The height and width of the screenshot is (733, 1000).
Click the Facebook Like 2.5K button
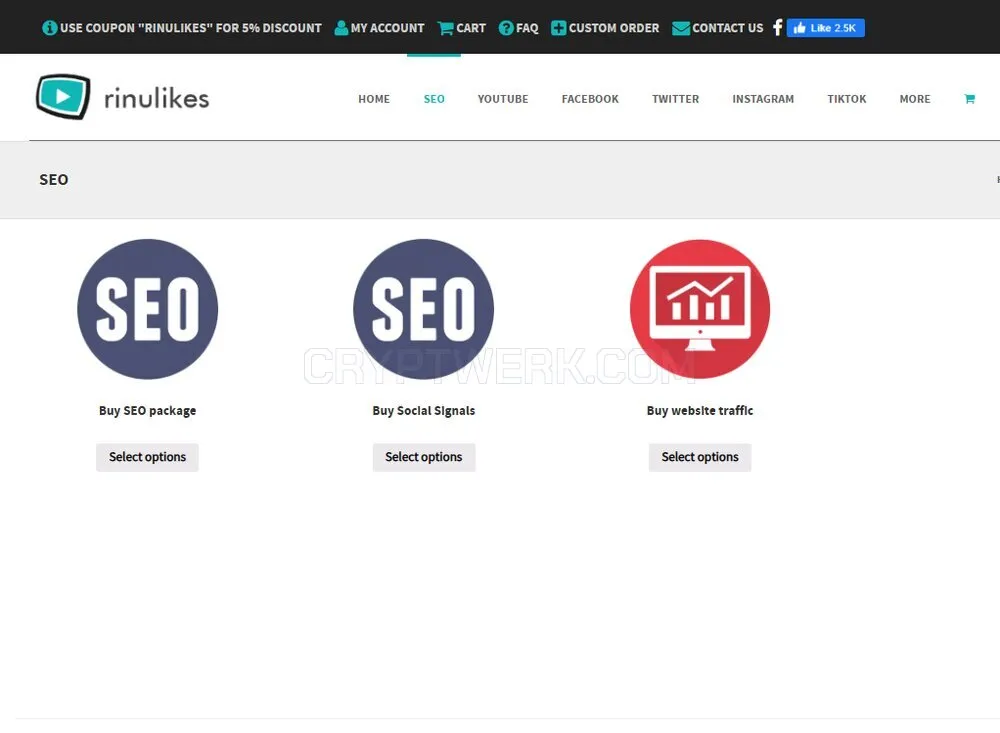click(x=825, y=28)
